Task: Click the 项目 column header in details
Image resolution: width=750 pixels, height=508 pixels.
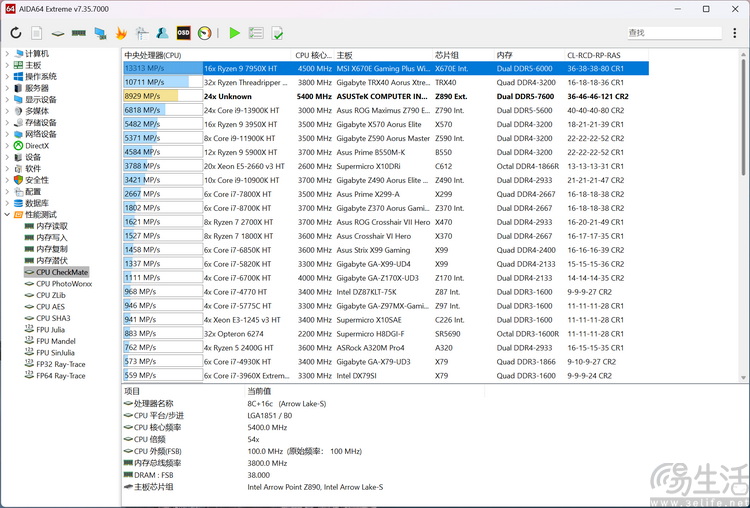Action: click(x=183, y=391)
